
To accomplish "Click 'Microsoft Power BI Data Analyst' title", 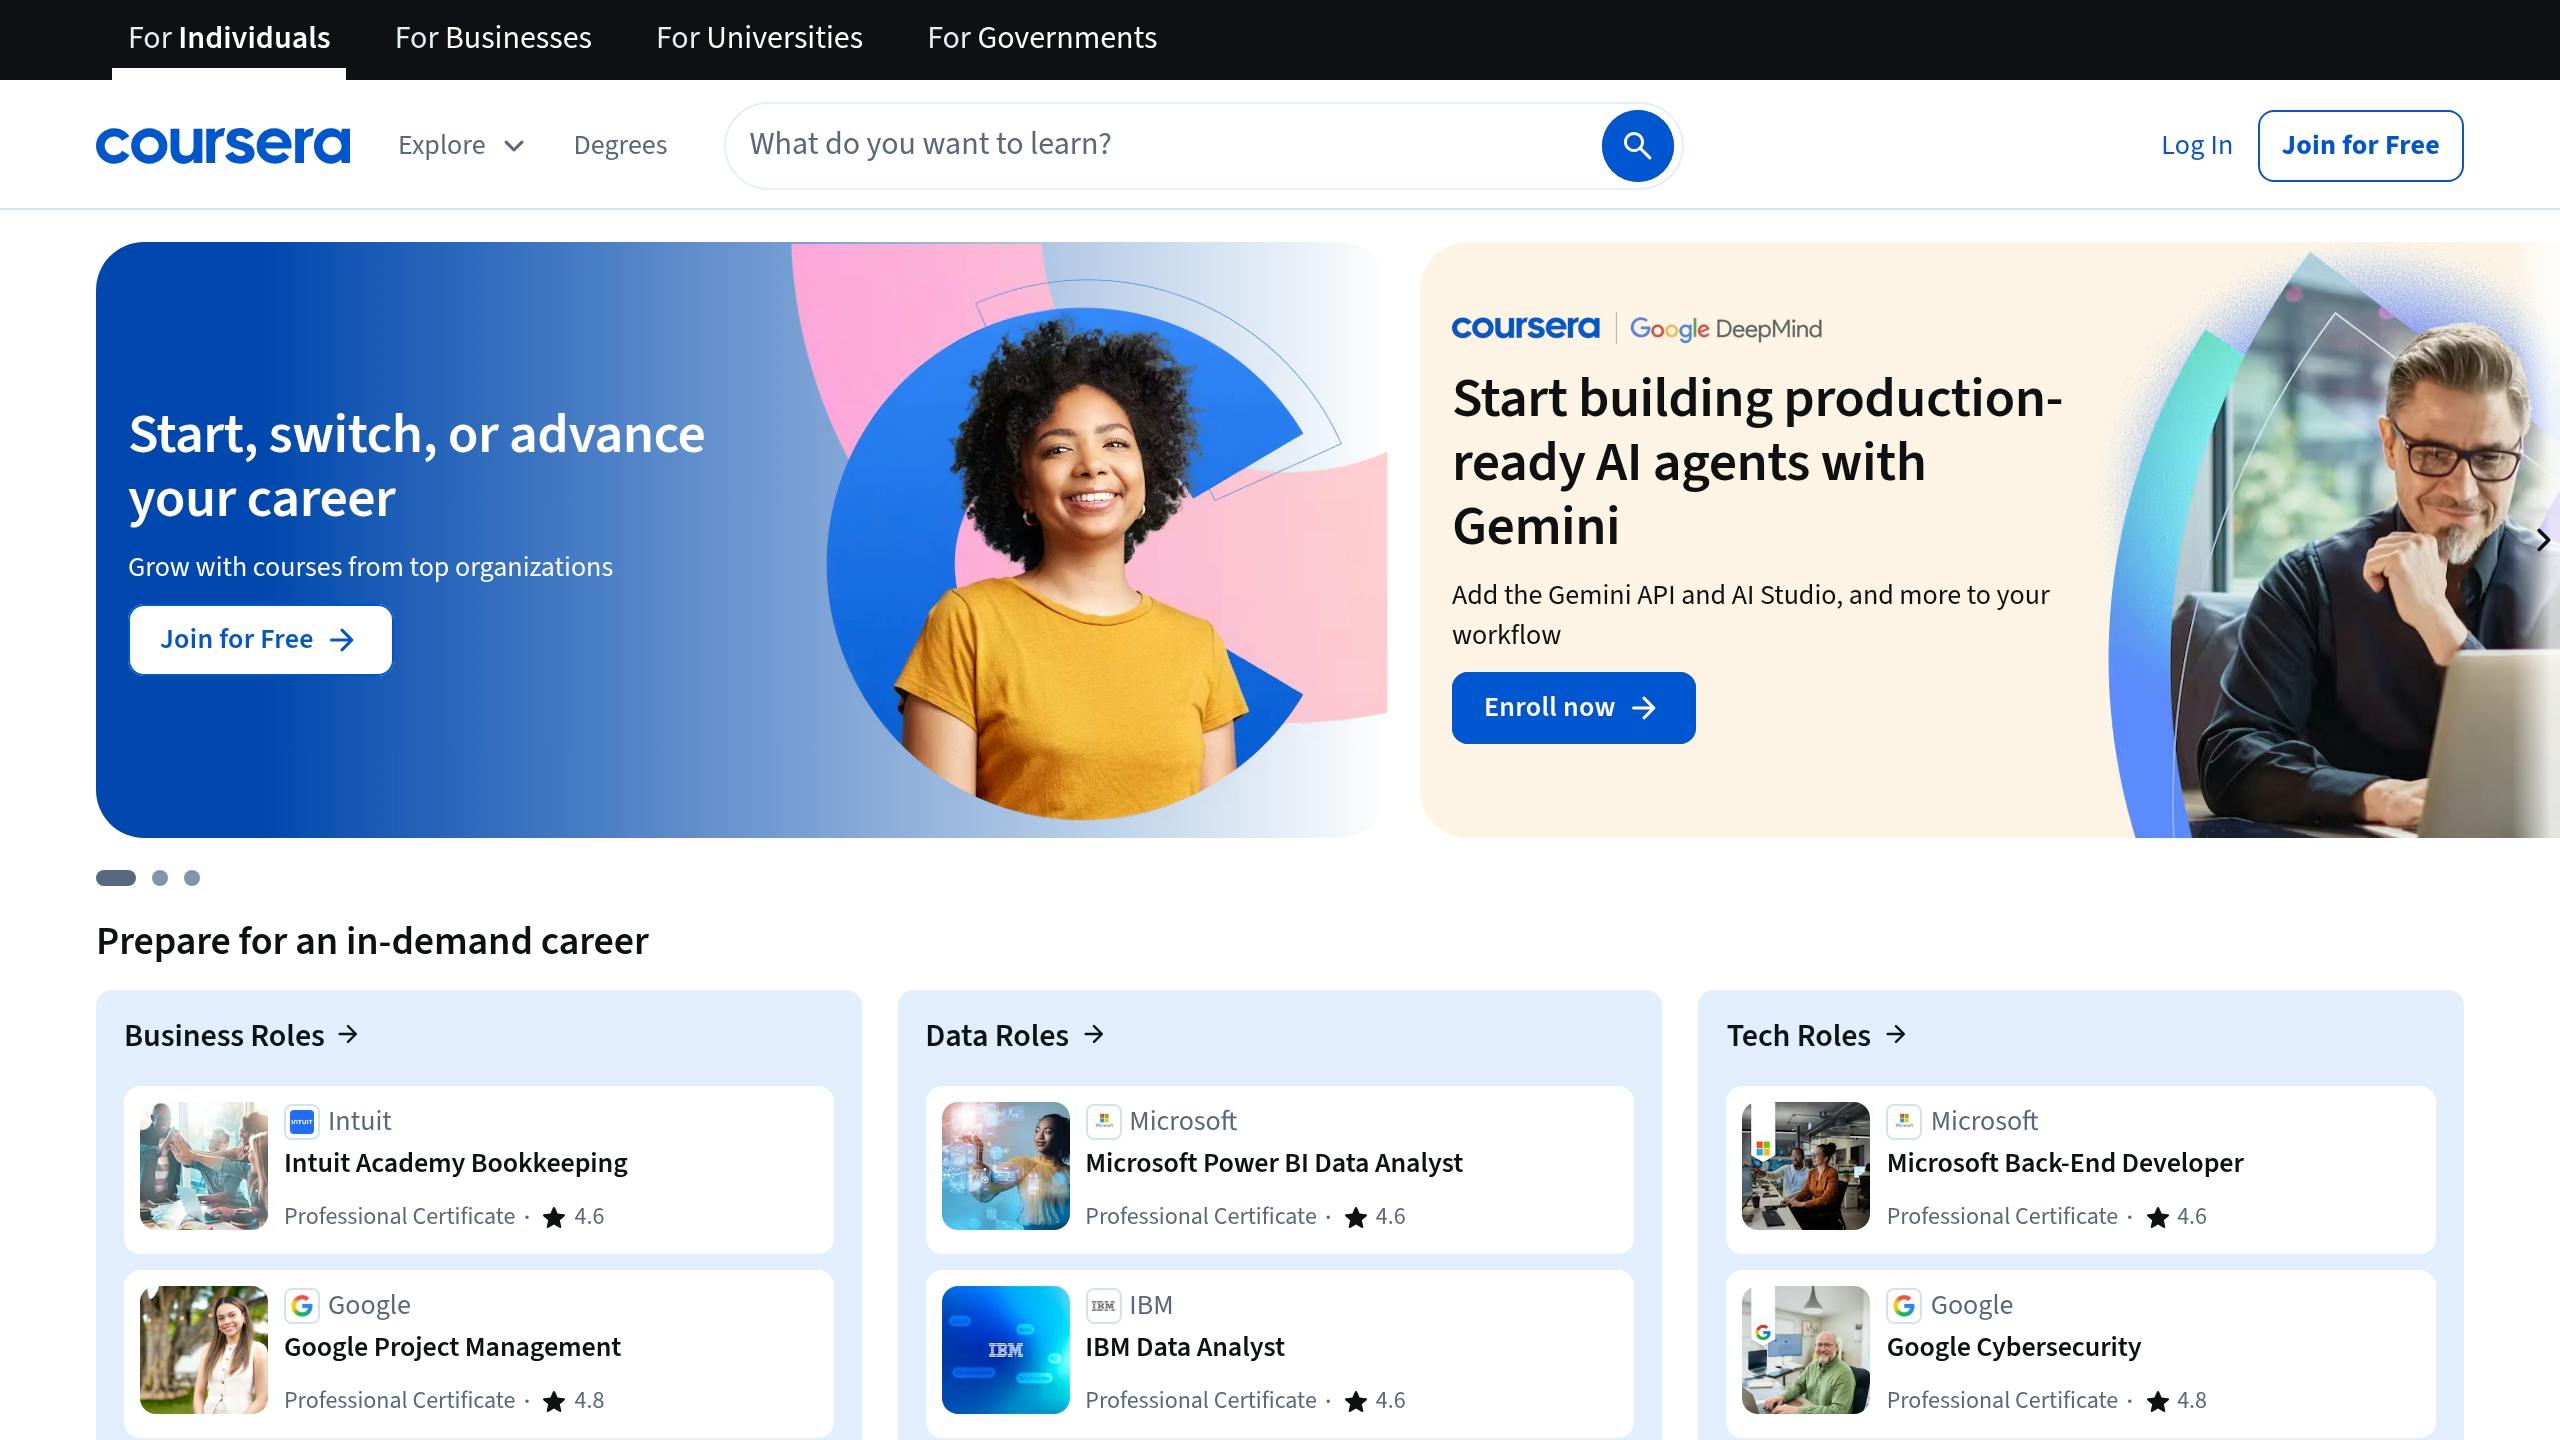I will (1274, 1163).
